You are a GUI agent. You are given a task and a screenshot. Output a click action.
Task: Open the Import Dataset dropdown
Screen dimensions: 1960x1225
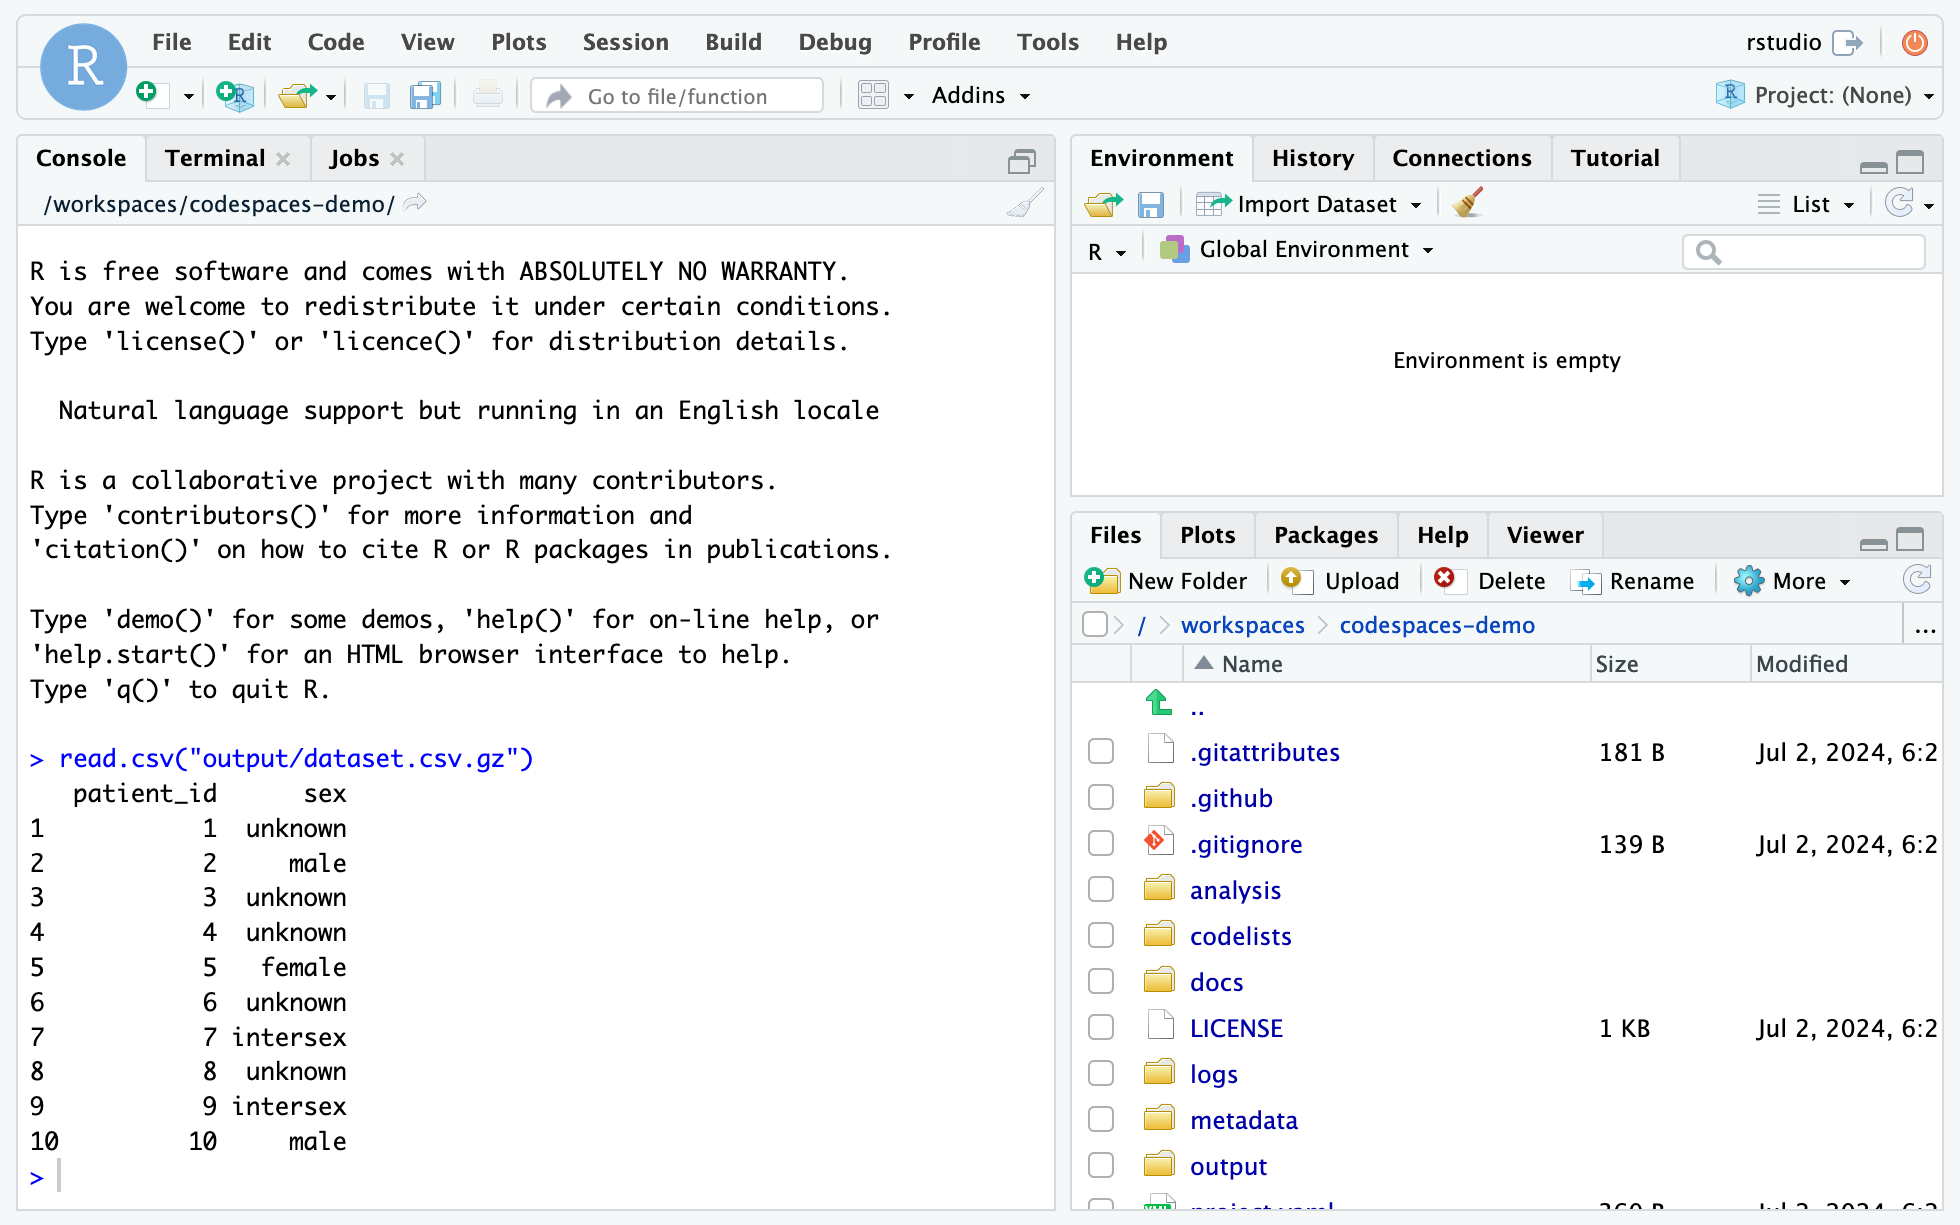[1309, 204]
